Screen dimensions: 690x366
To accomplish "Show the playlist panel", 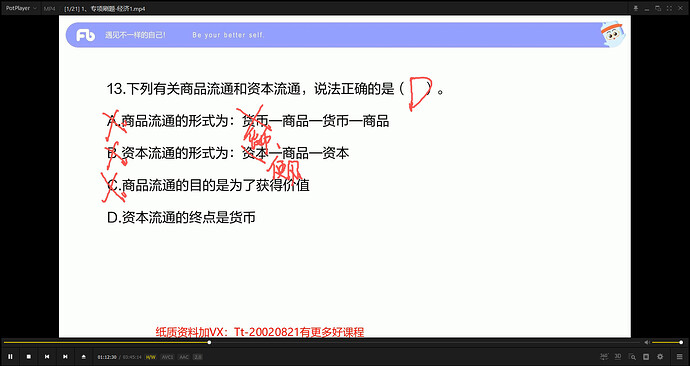I will 679,357.
